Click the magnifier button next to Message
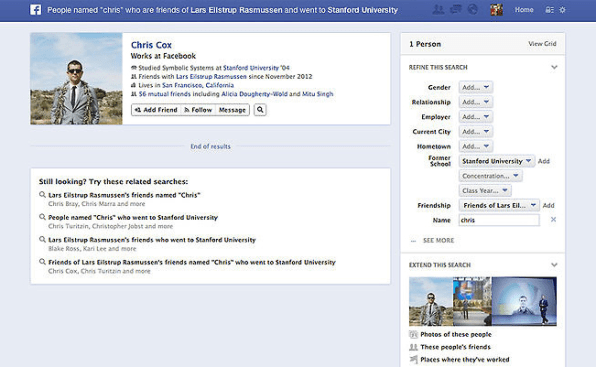596x367 pixels. click(x=260, y=110)
